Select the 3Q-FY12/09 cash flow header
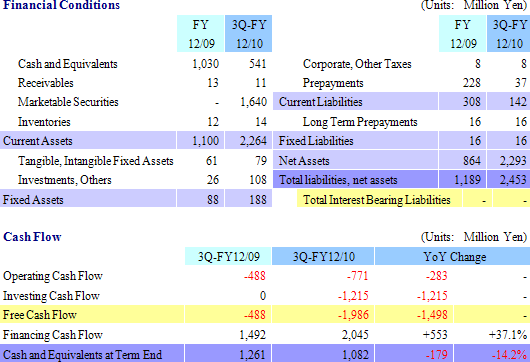 point(228,256)
